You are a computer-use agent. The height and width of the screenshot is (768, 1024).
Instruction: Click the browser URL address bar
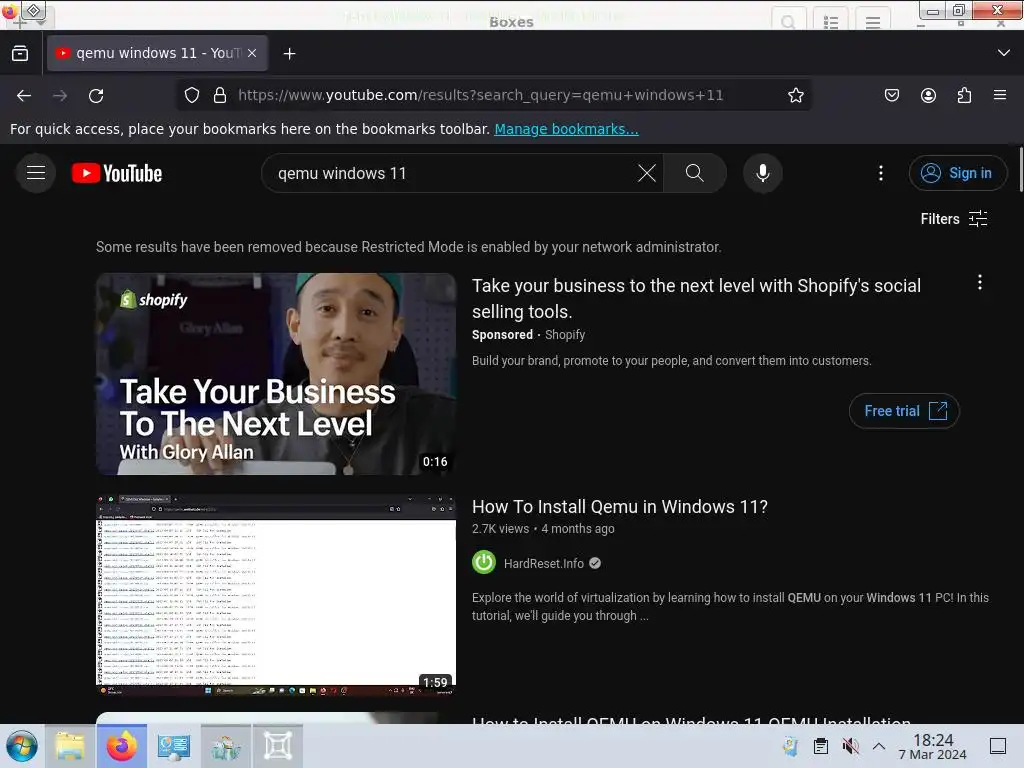tap(494, 95)
